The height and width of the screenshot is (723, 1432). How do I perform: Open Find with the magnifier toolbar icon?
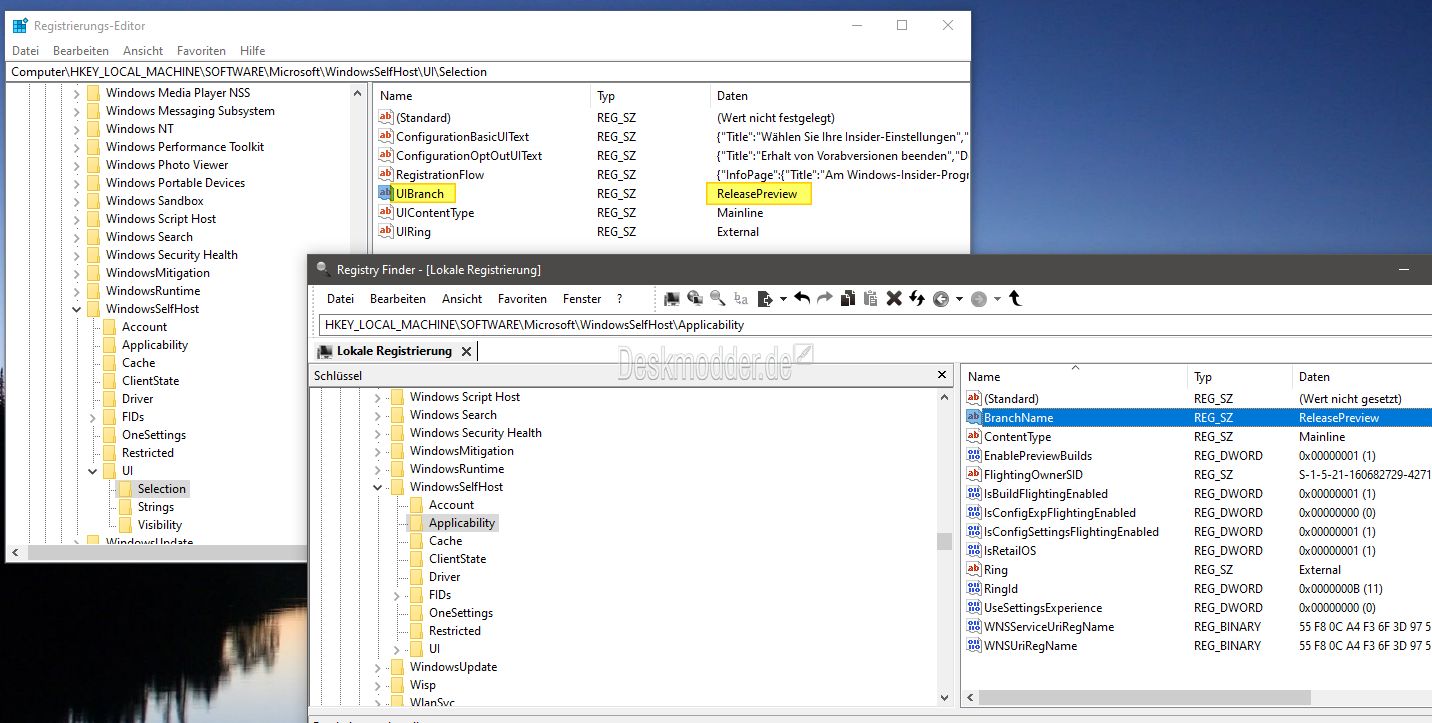pos(718,299)
